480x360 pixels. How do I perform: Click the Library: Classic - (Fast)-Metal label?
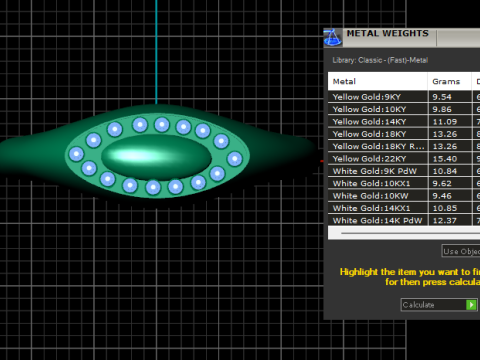[380, 60]
